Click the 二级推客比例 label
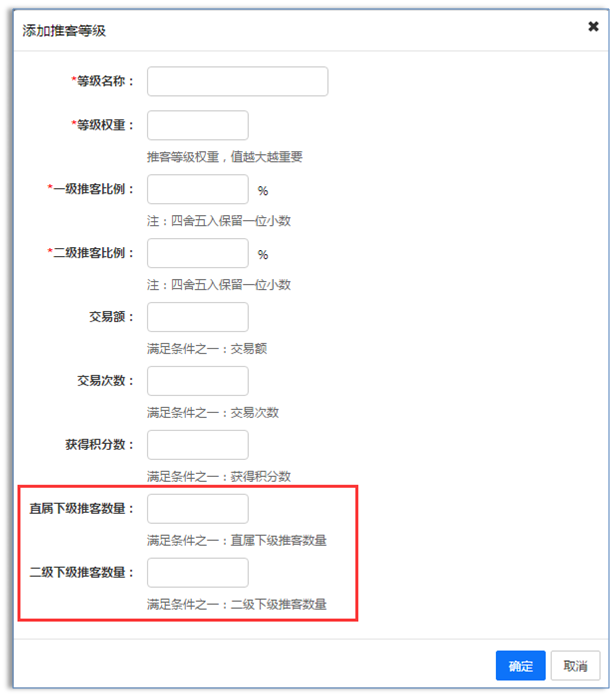Viewport: 613px width, 697px height. coord(90,253)
